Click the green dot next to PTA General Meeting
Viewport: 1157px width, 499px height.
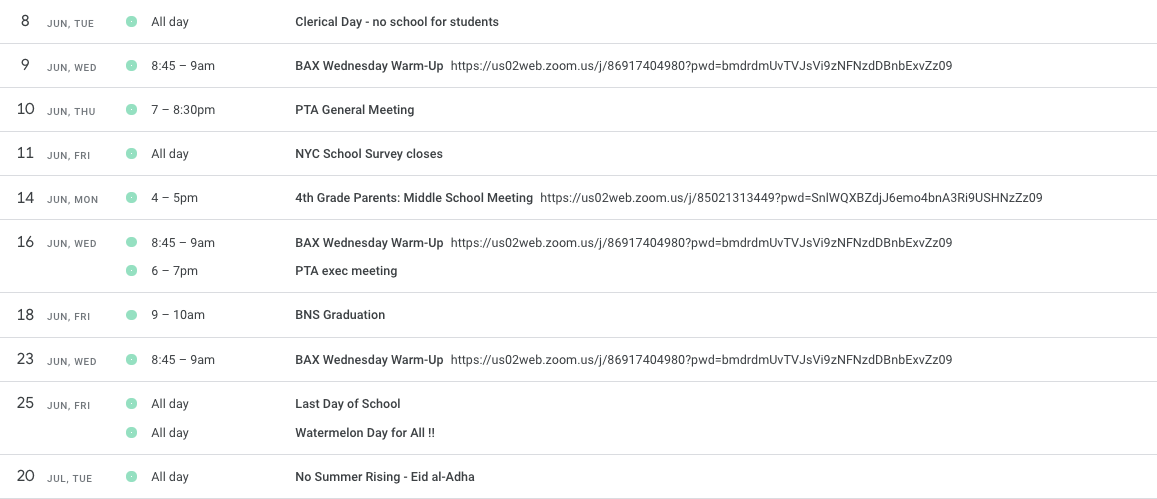tap(131, 110)
